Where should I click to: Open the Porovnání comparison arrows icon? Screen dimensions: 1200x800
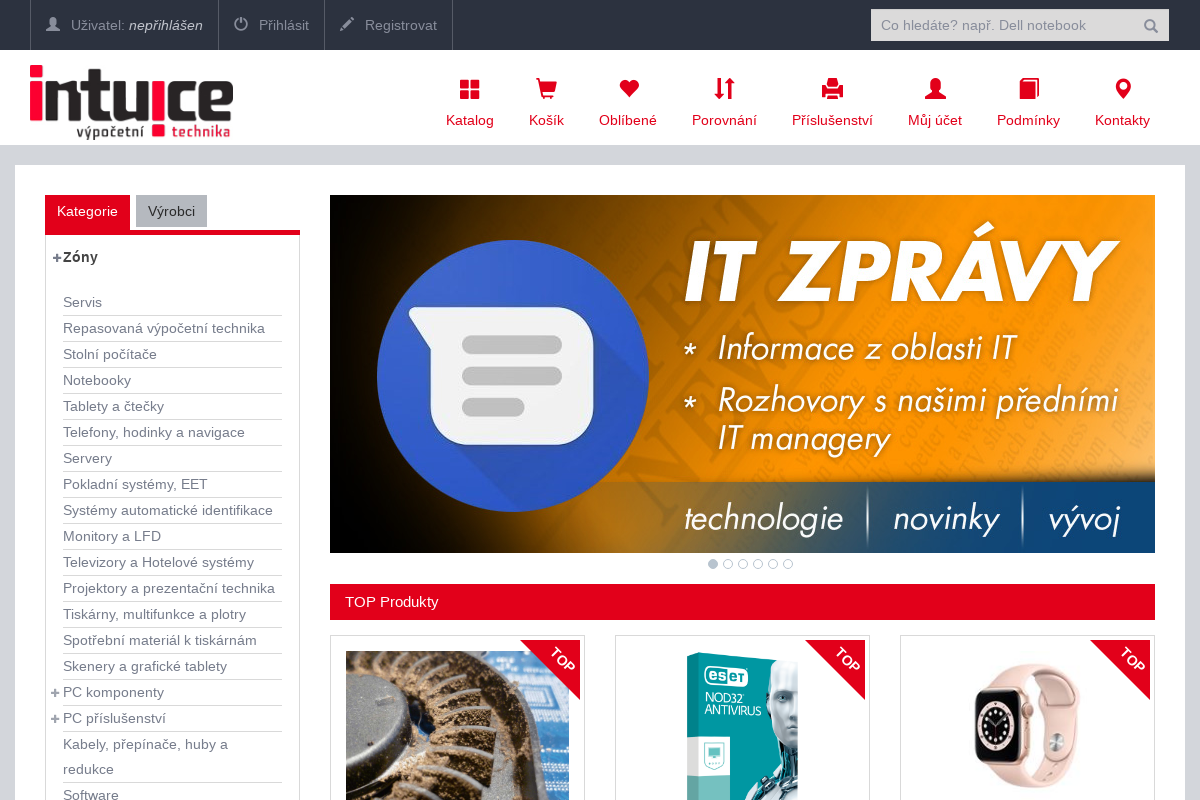[724, 89]
